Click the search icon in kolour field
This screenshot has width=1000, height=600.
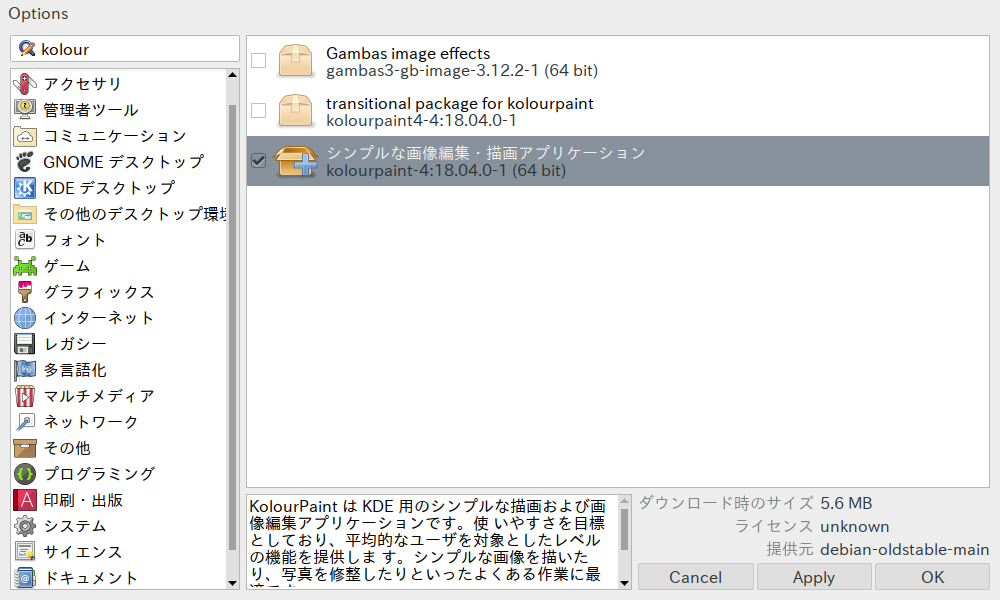pyautogui.click(x=27, y=48)
